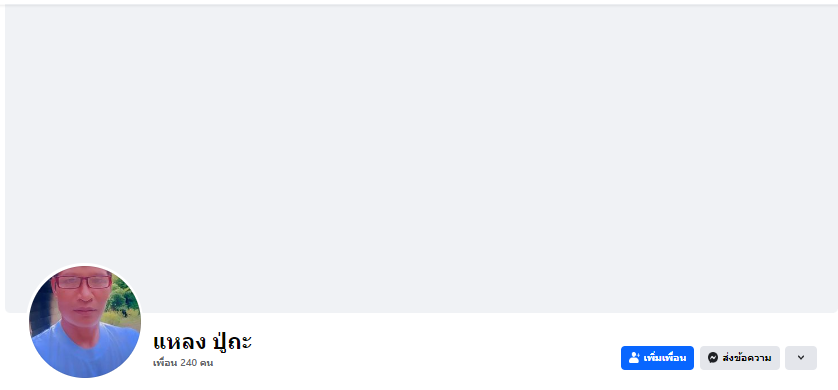
Task: Click the chat bubble icon before ส่งข้อความ
Action: click(712, 357)
